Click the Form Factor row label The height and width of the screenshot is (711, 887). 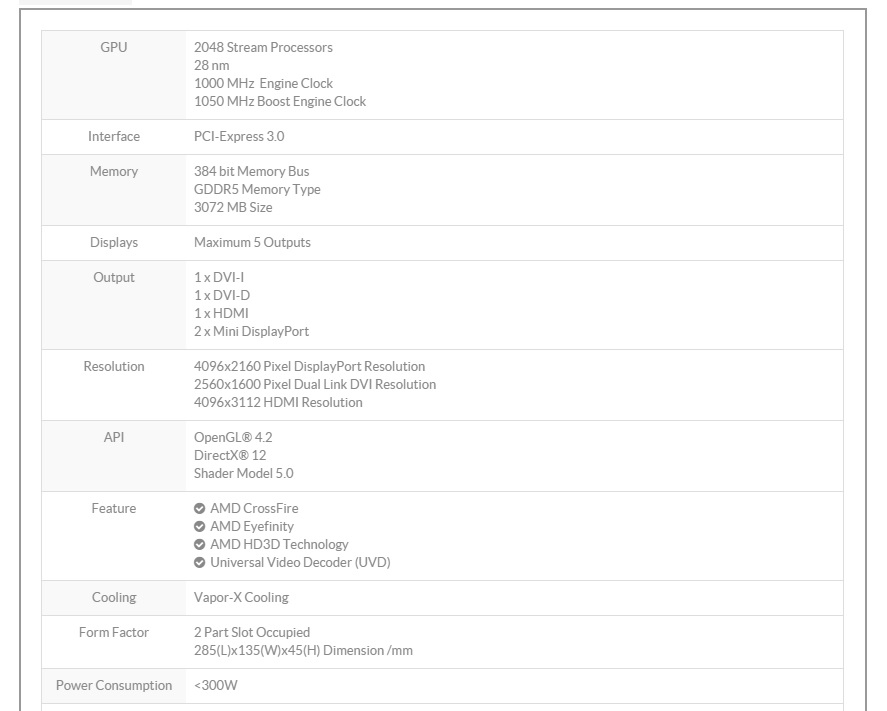pos(114,633)
